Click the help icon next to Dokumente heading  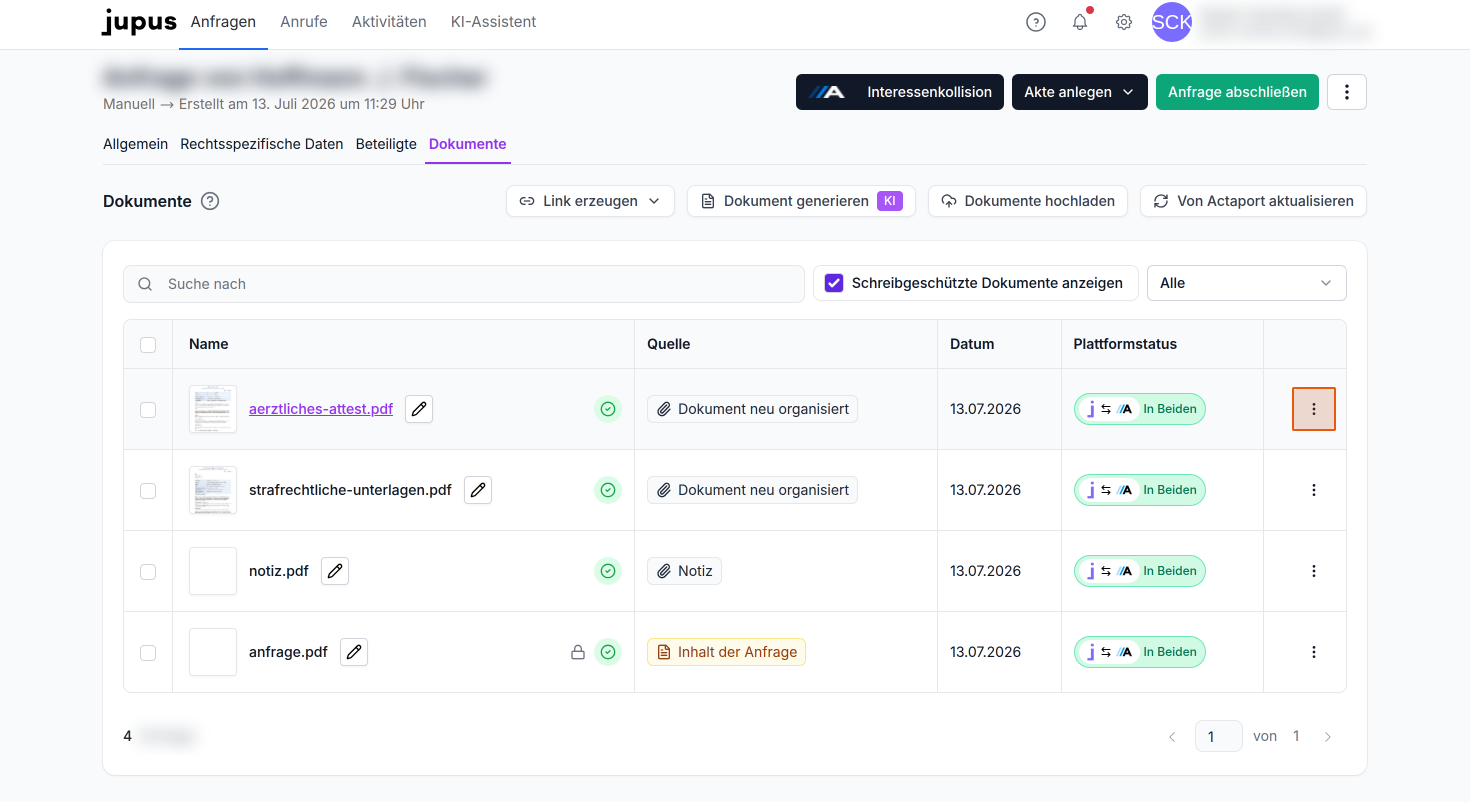coord(210,201)
